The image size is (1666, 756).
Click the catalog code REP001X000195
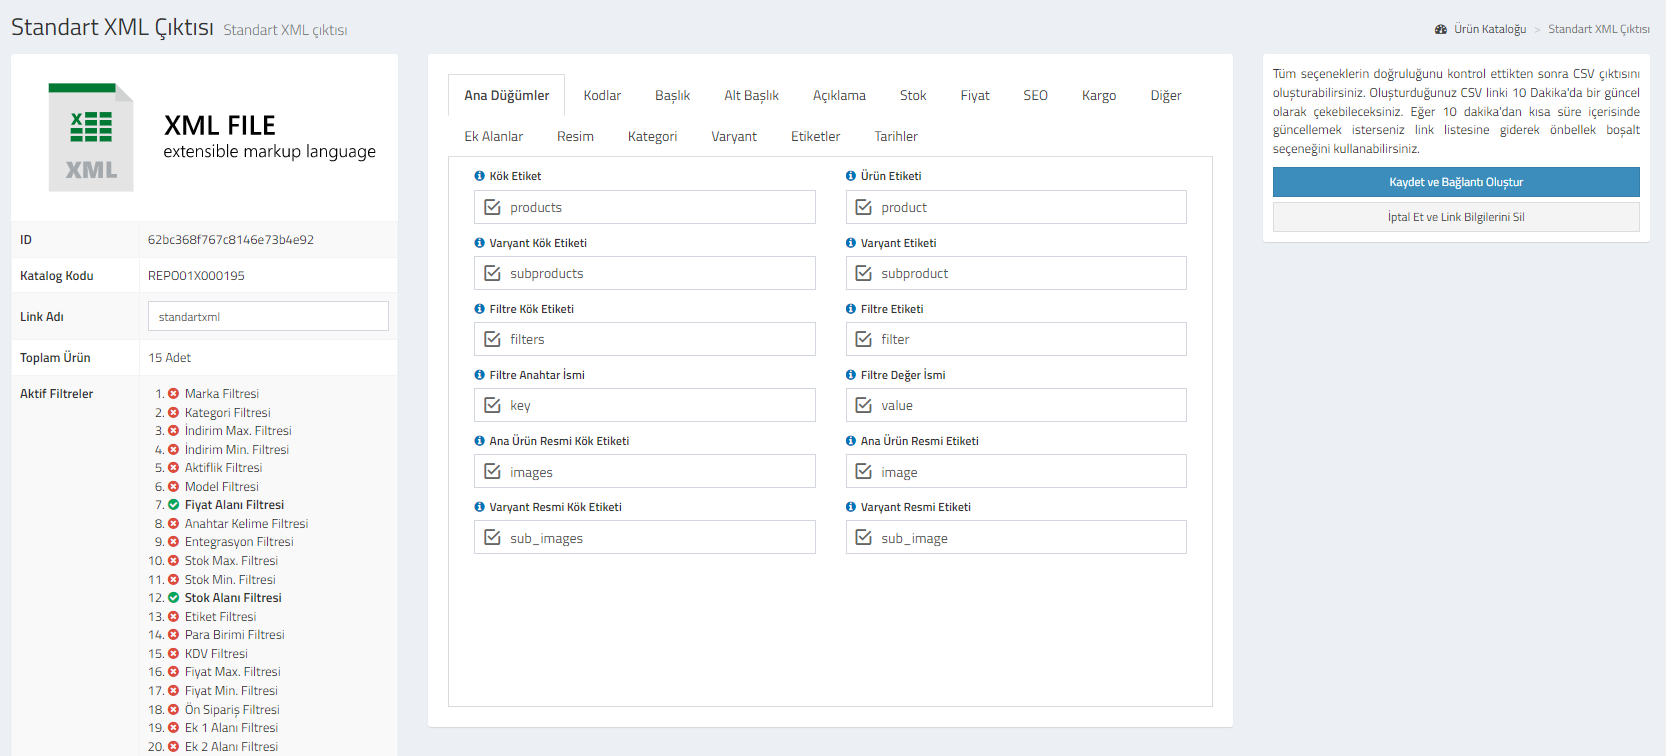tap(196, 276)
